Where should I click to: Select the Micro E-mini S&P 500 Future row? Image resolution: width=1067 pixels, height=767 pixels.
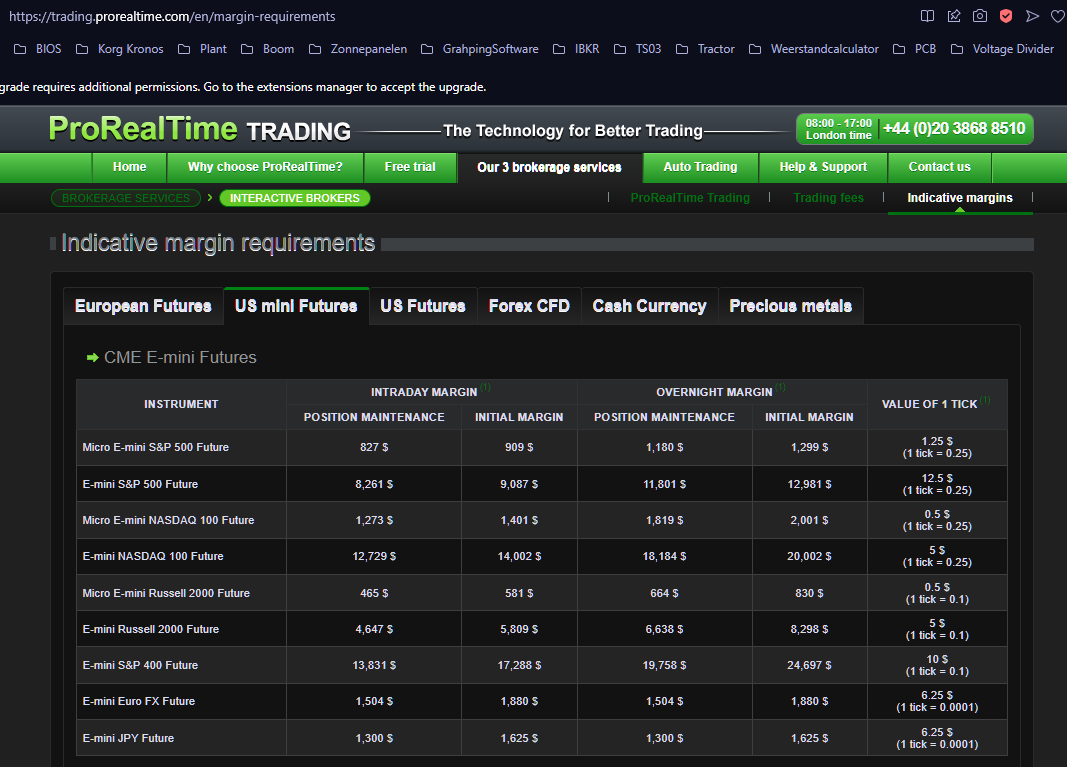click(542, 447)
